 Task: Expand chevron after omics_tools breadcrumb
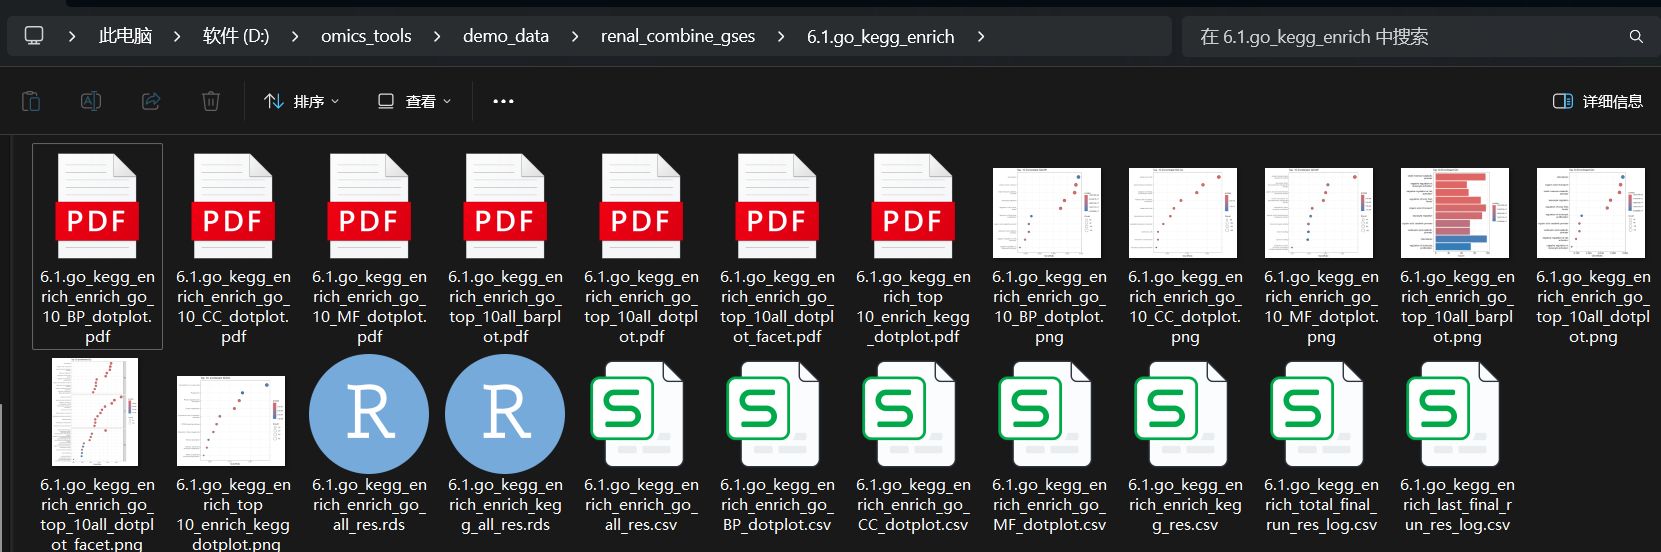(437, 36)
